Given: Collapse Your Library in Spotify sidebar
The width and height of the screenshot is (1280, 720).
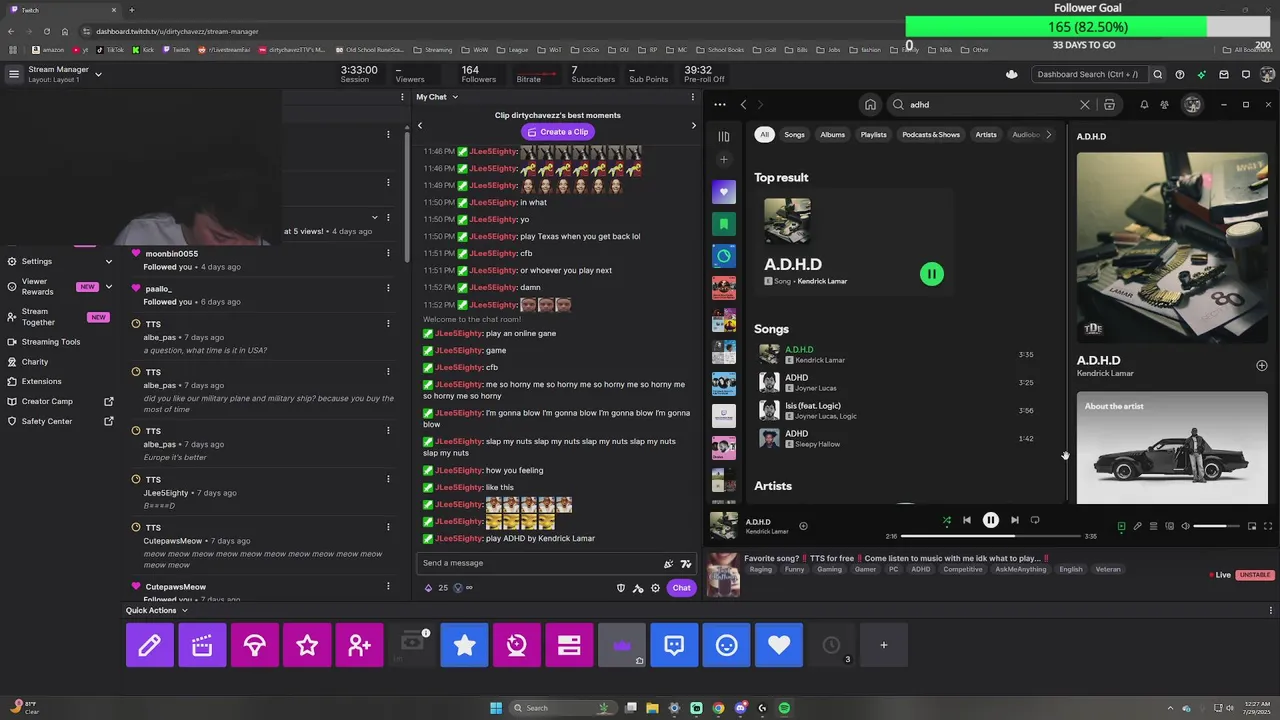Looking at the screenshot, I should pyautogui.click(x=724, y=136).
